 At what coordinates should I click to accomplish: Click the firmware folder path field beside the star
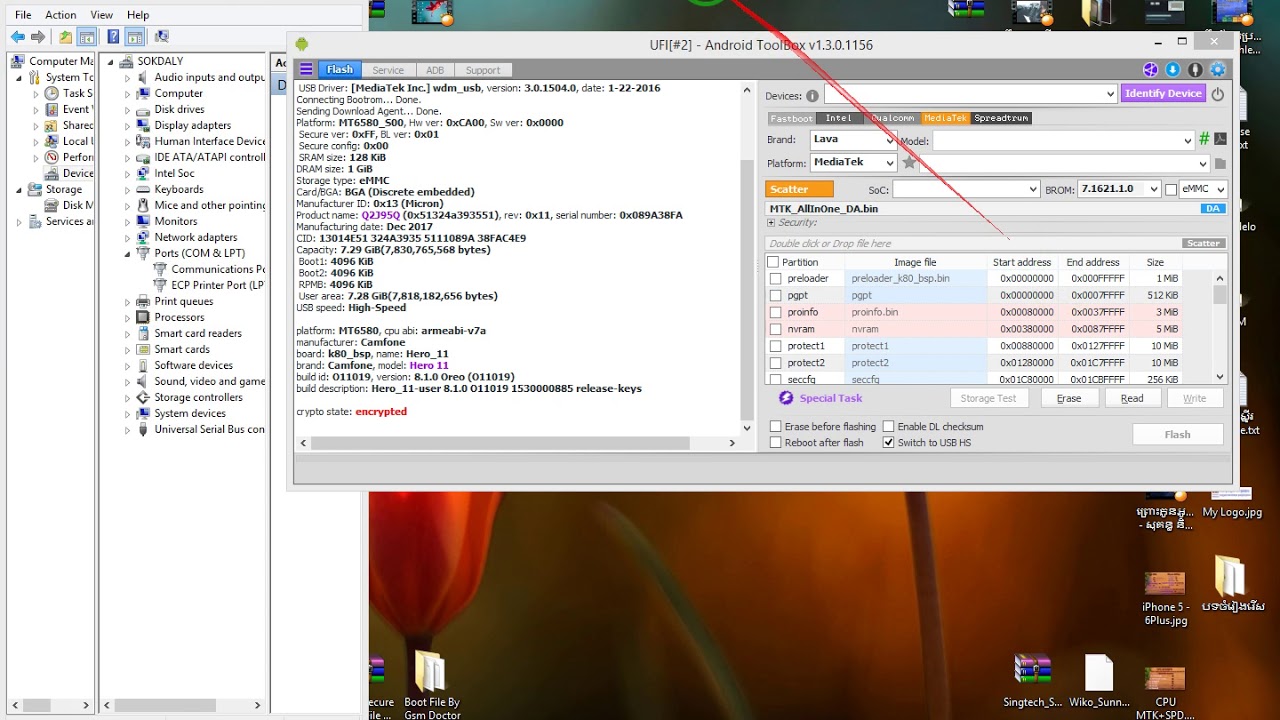[1064, 163]
